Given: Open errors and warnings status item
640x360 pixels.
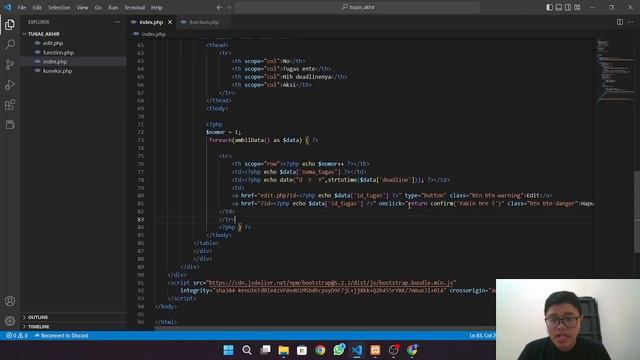Looking at the screenshot, I should [17, 336].
